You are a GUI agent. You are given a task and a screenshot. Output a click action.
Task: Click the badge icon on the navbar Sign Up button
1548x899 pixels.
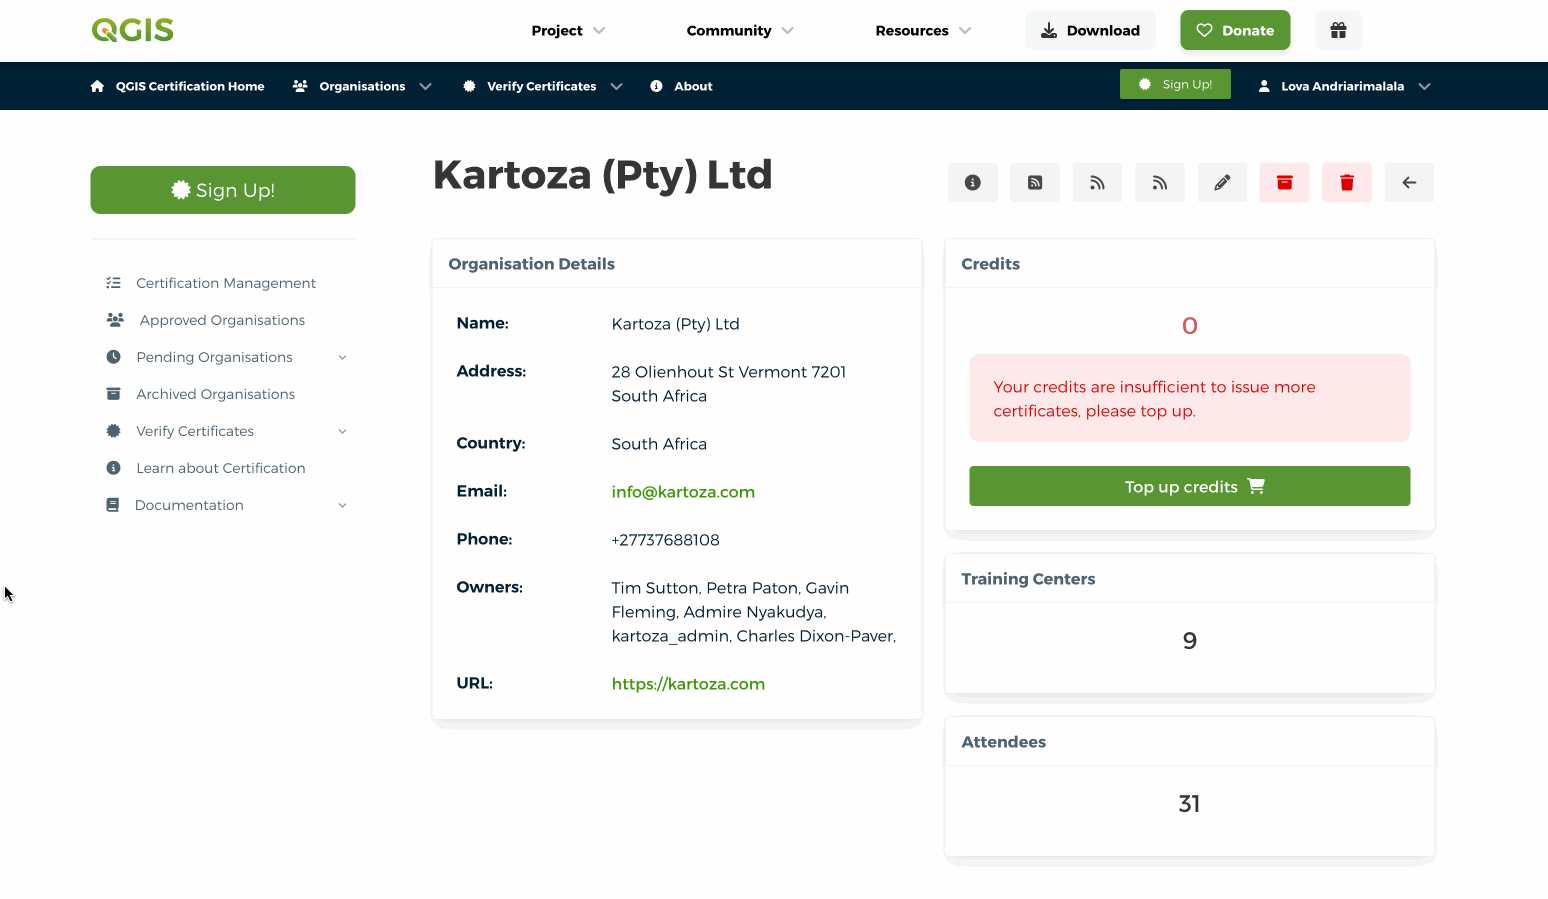(1145, 84)
